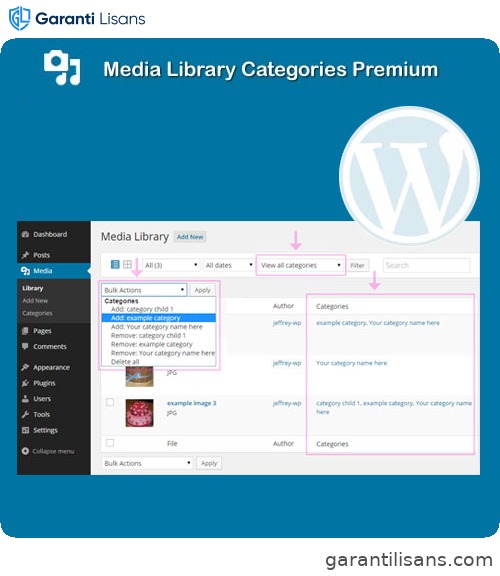Click the Media Library page heading

click(x=135, y=237)
